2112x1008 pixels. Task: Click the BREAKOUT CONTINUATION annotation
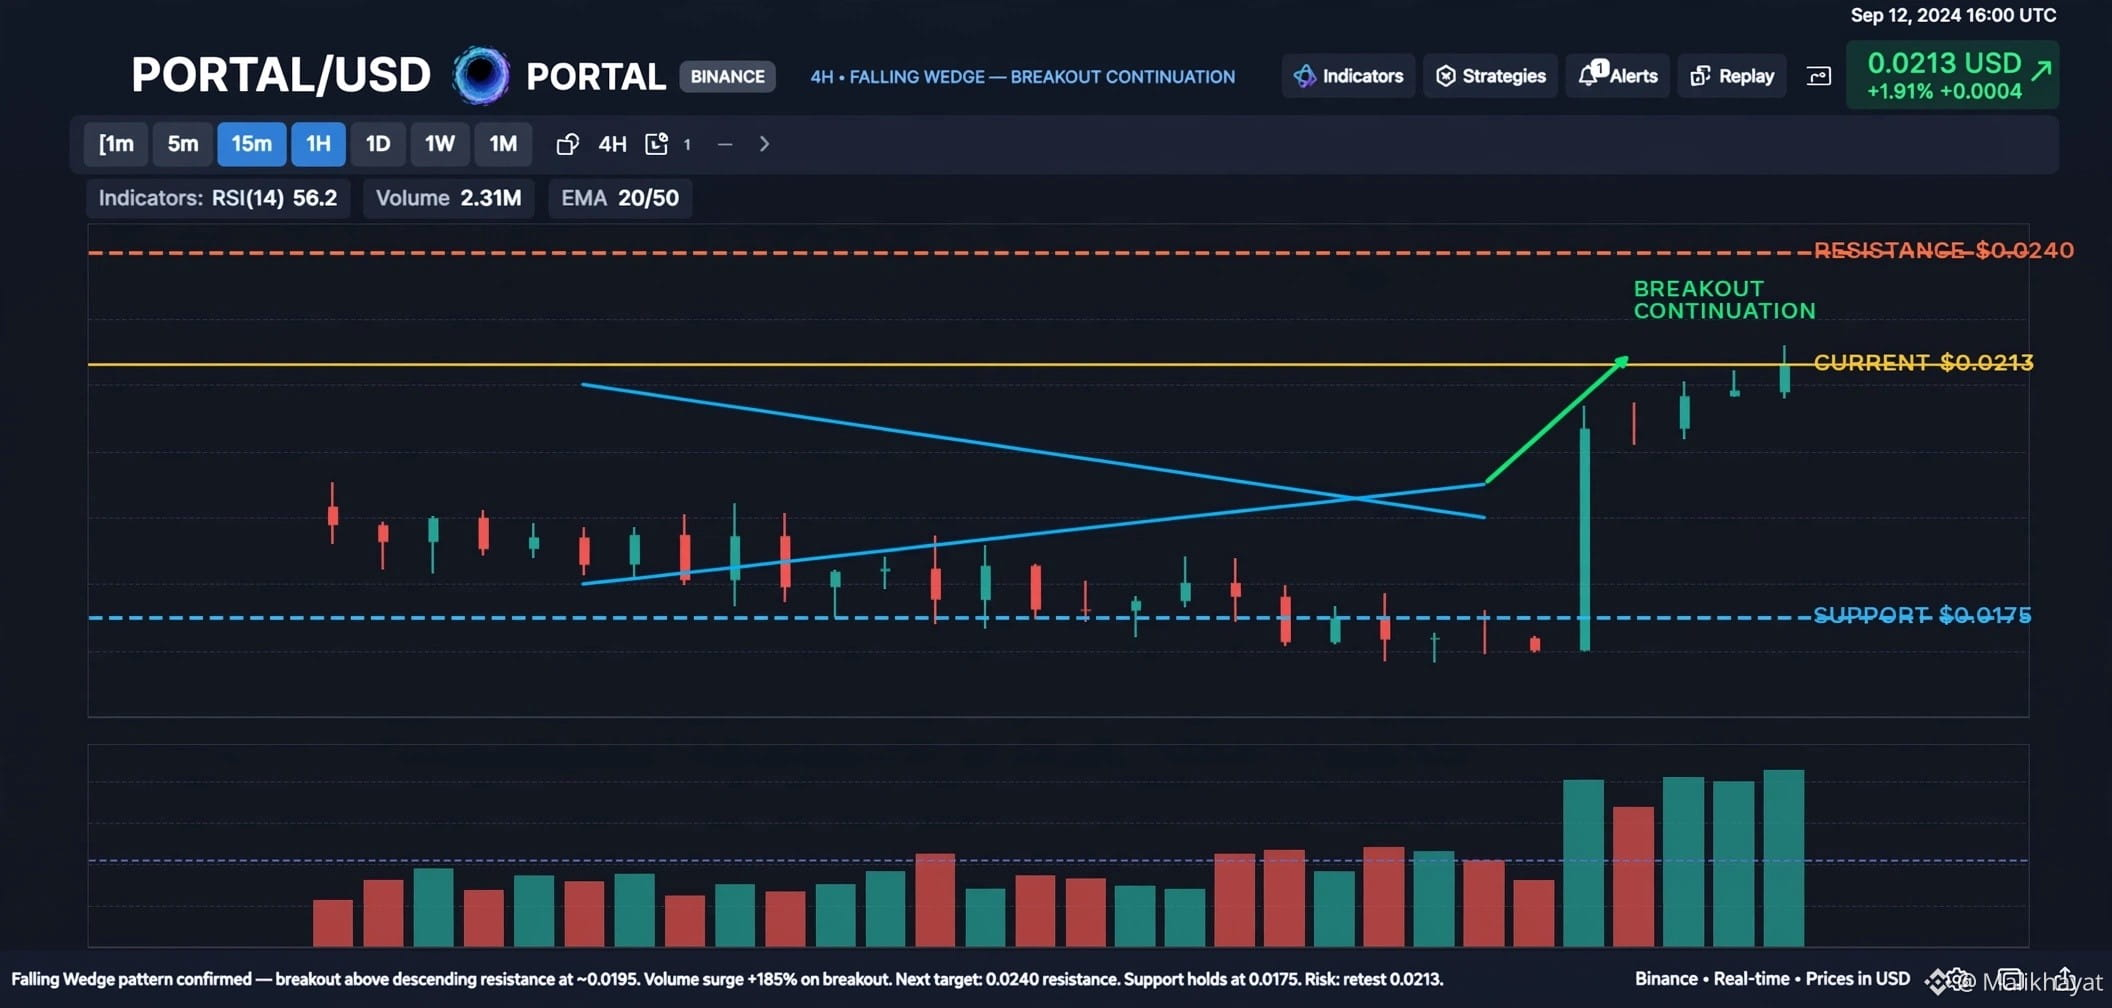coord(1724,299)
